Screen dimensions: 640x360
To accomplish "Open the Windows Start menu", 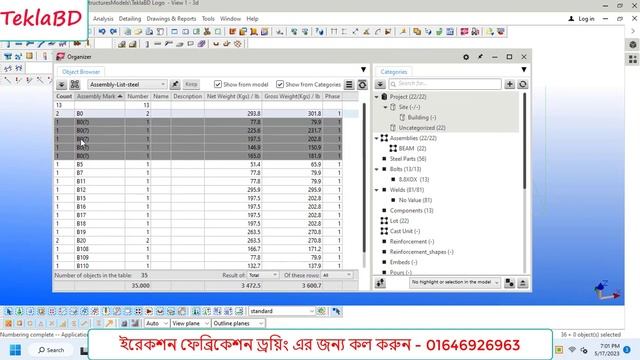I will click(15, 350).
